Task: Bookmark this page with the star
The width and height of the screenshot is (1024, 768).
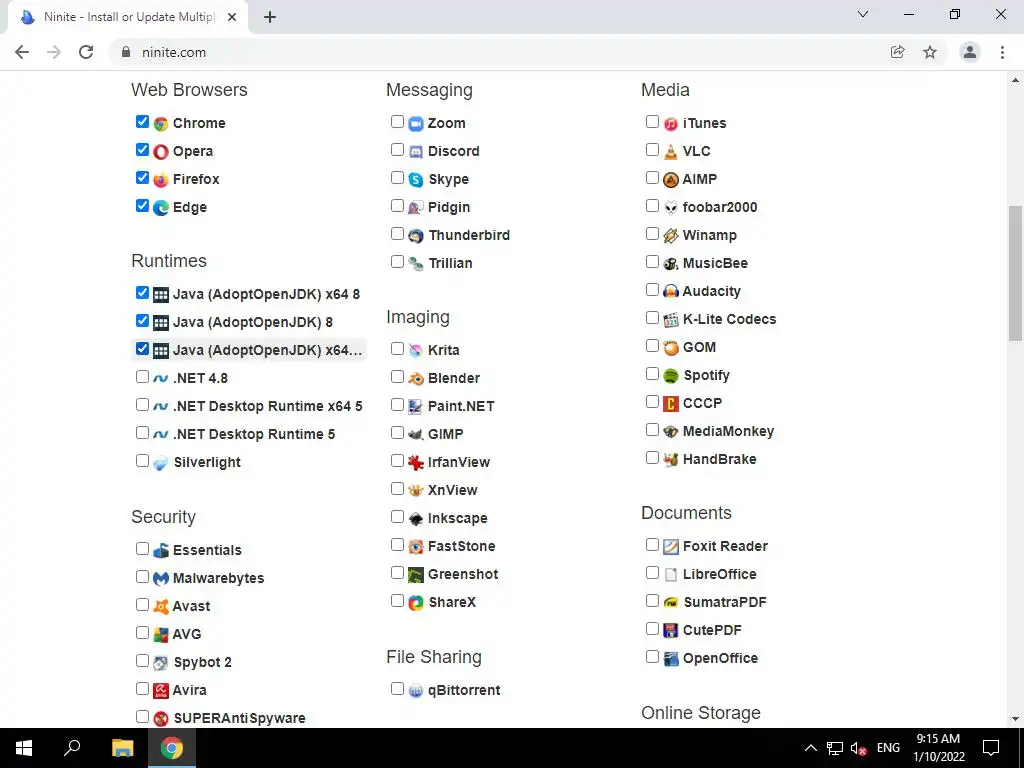Action: coord(930,52)
